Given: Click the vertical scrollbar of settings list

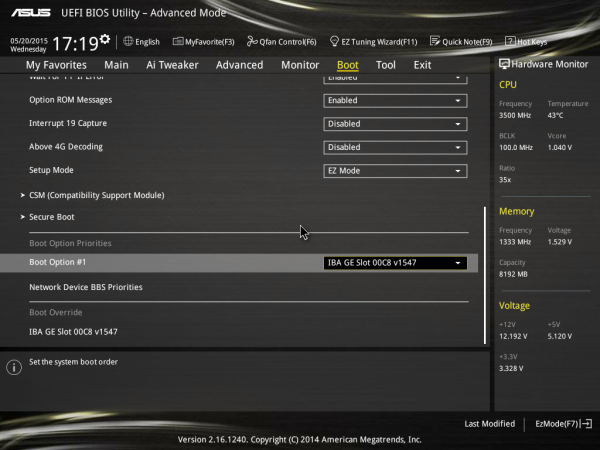Looking at the screenshot, I should (x=485, y=276).
